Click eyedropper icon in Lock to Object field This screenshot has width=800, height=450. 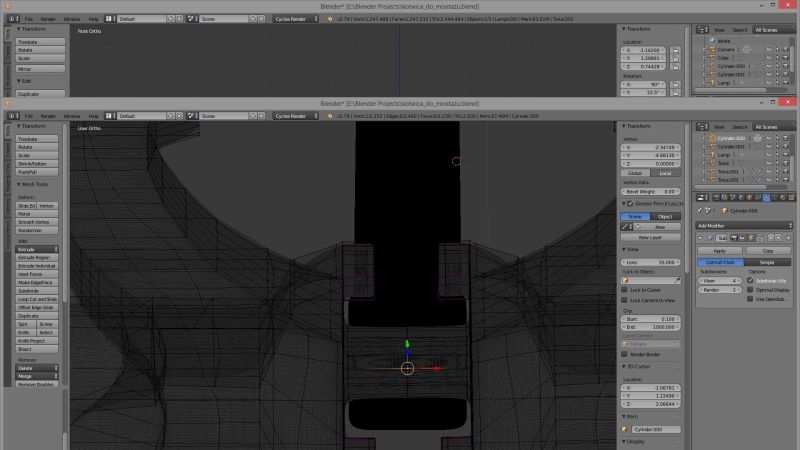677,281
